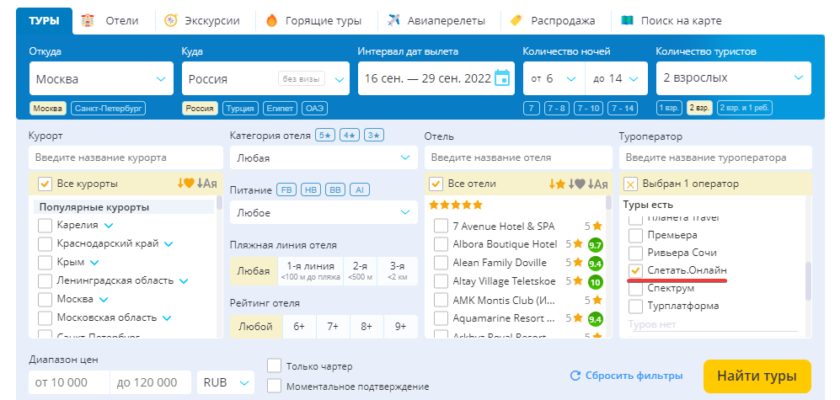Click the compass icon beside Экскурсии
The height and width of the screenshot is (400, 840).
point(170,21)
